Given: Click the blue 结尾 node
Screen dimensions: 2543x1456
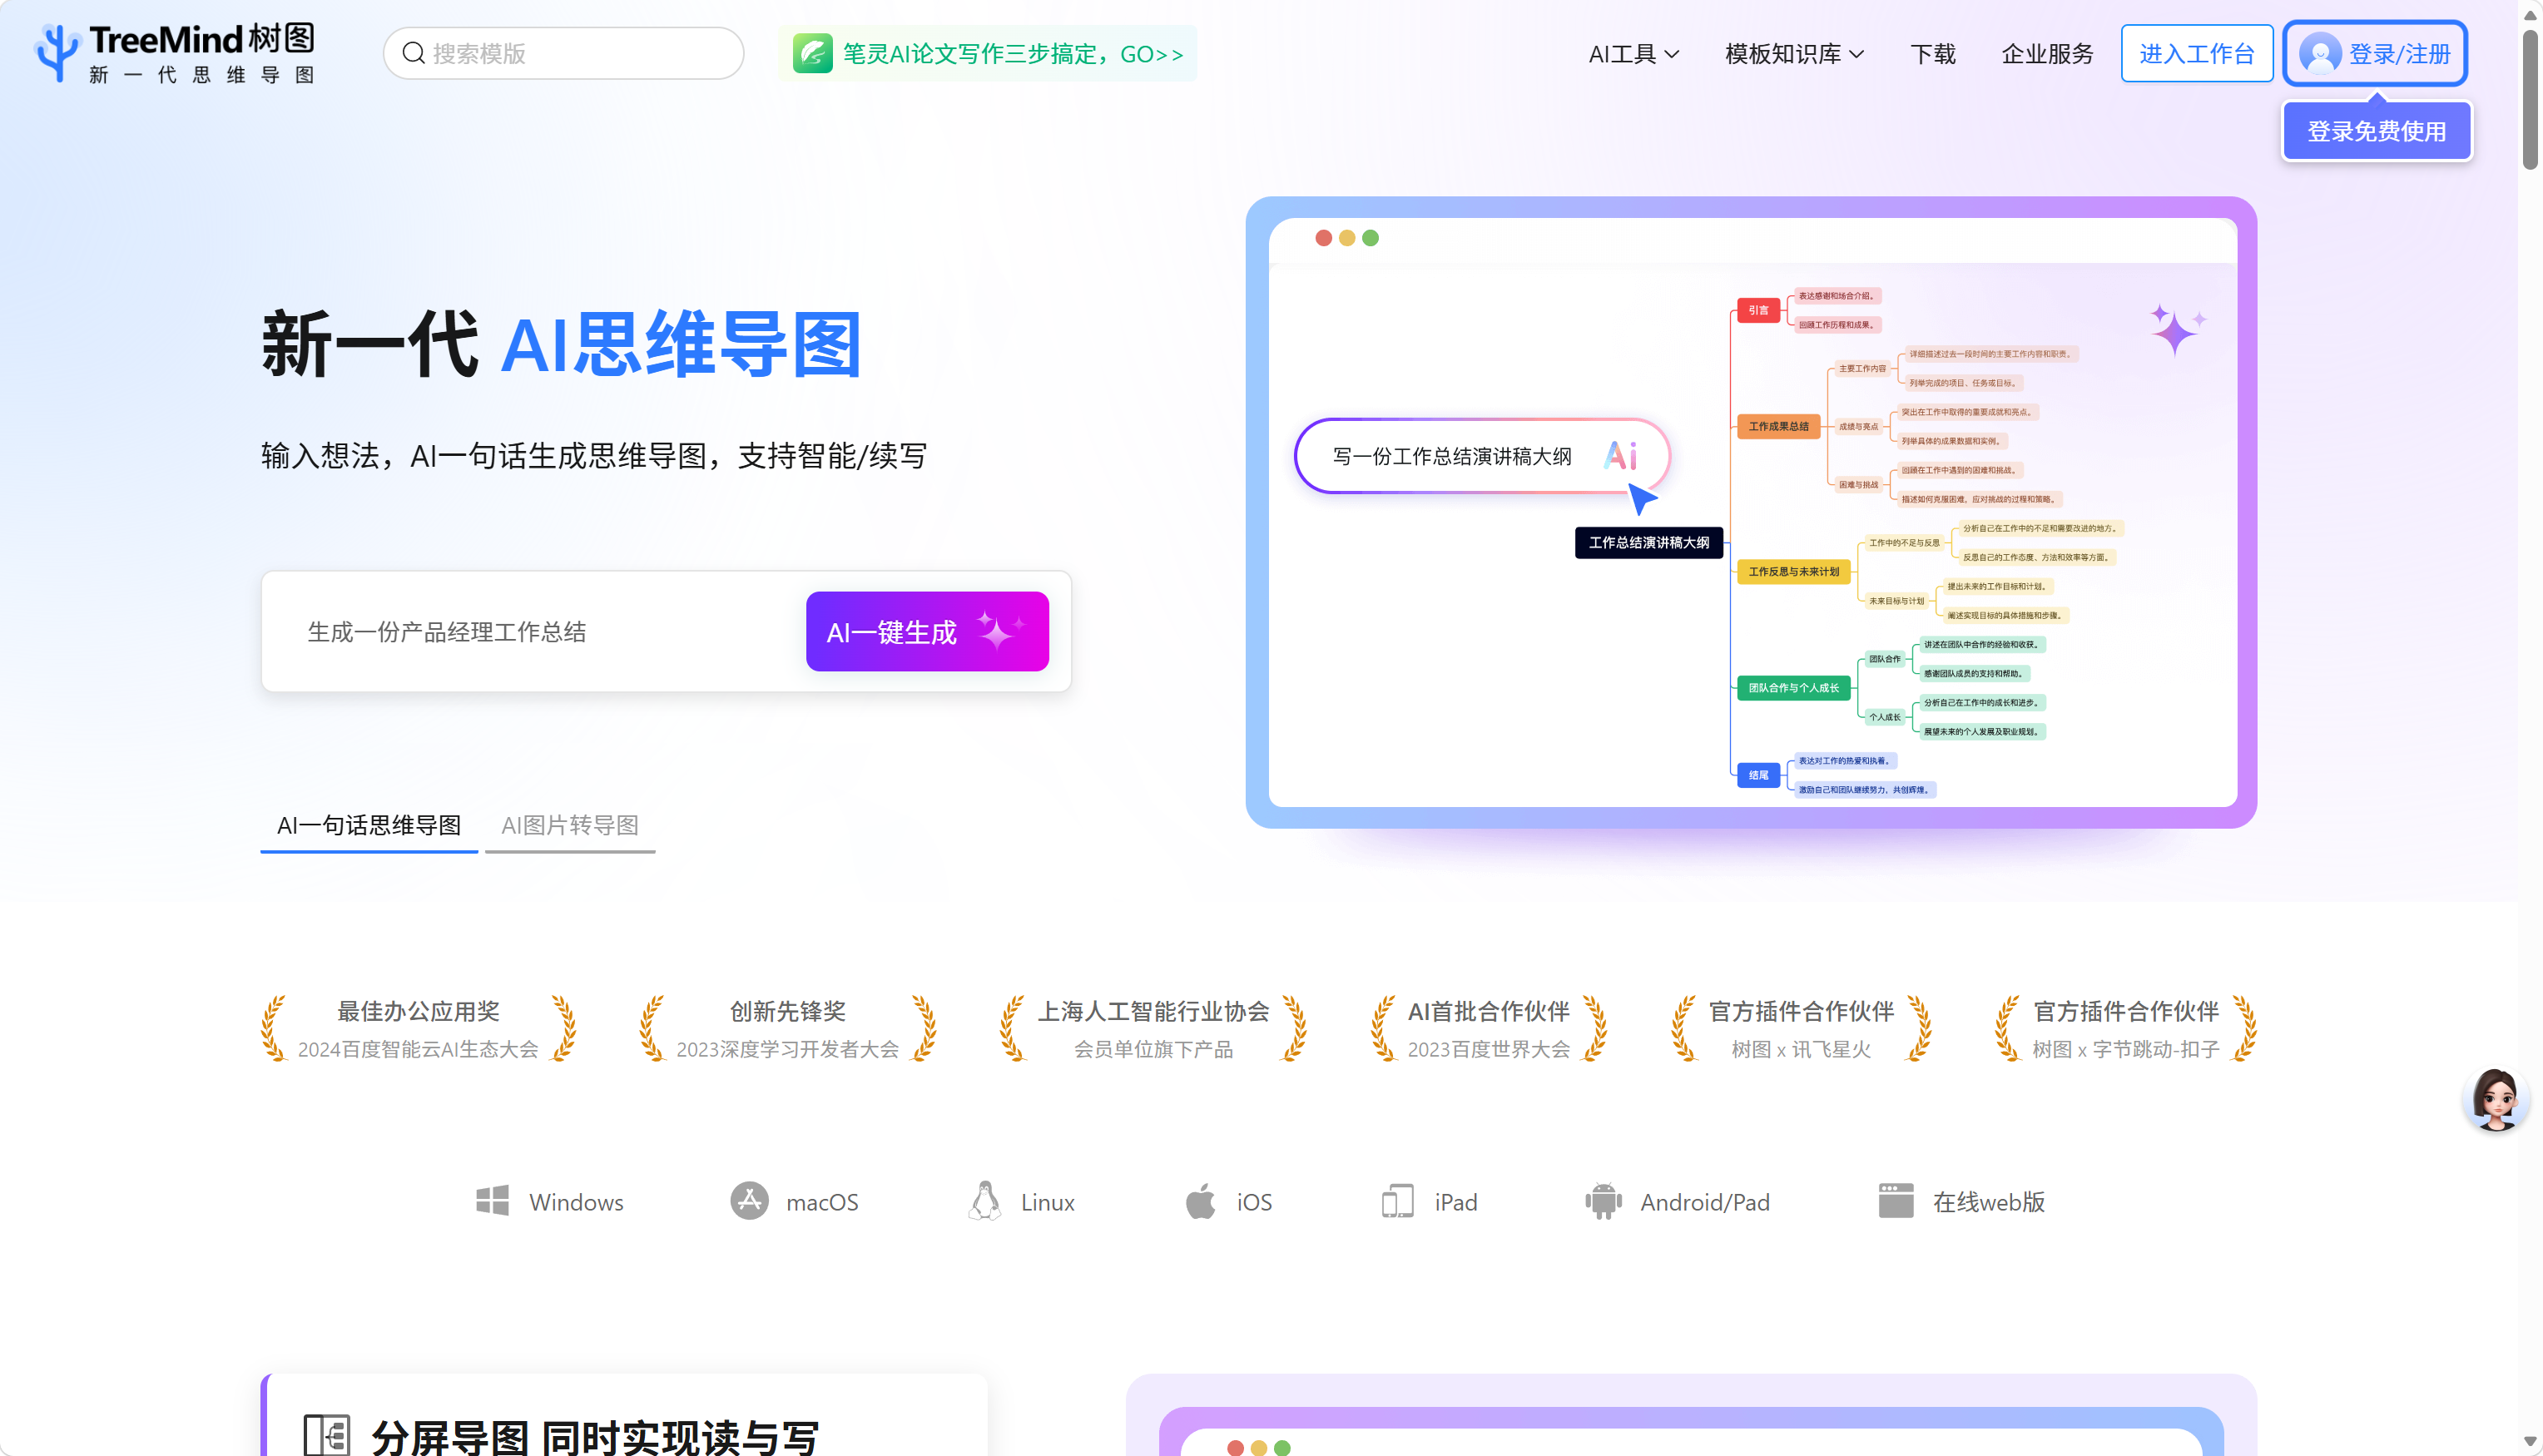Looking at the screenshot, I should (1758, 774).
